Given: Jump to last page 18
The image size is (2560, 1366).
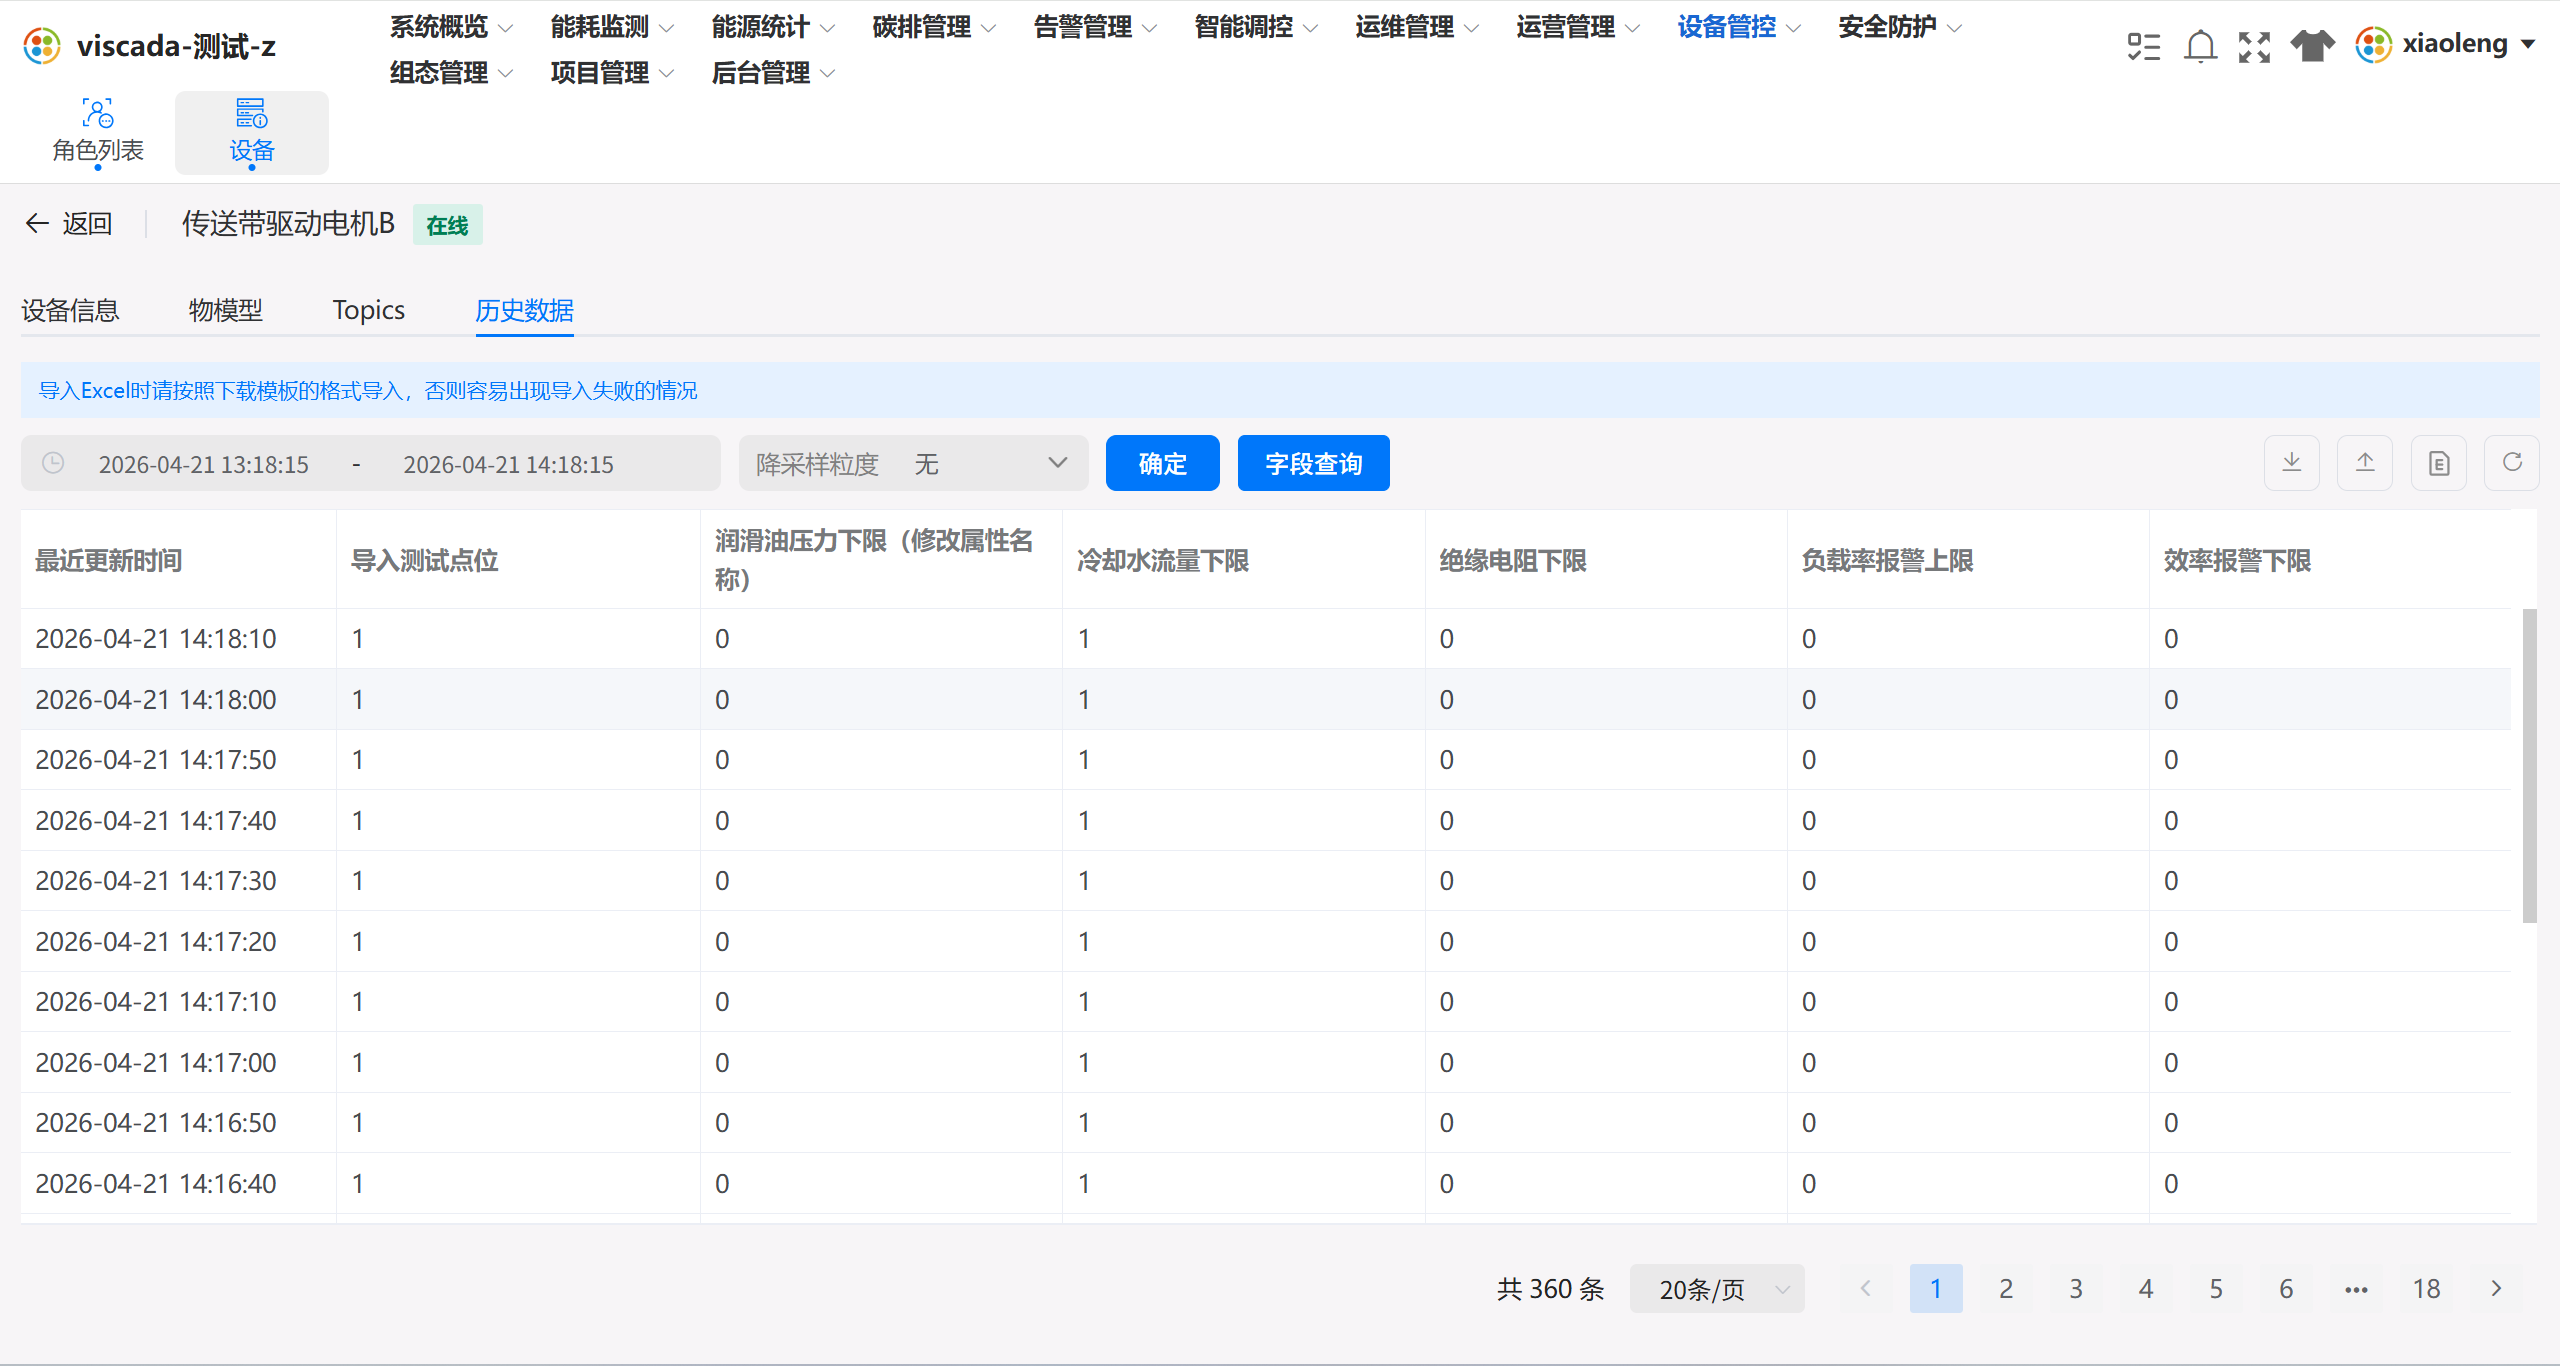Looking at the screenshot, I should point(2426,1289).
